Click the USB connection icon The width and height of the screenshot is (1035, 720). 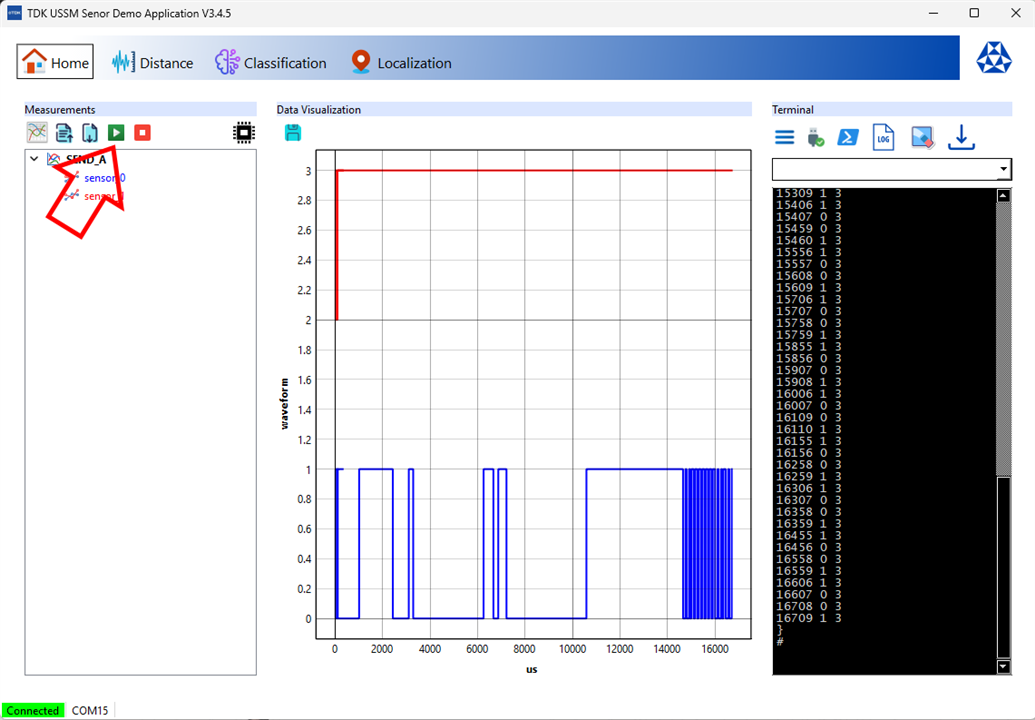816,138
